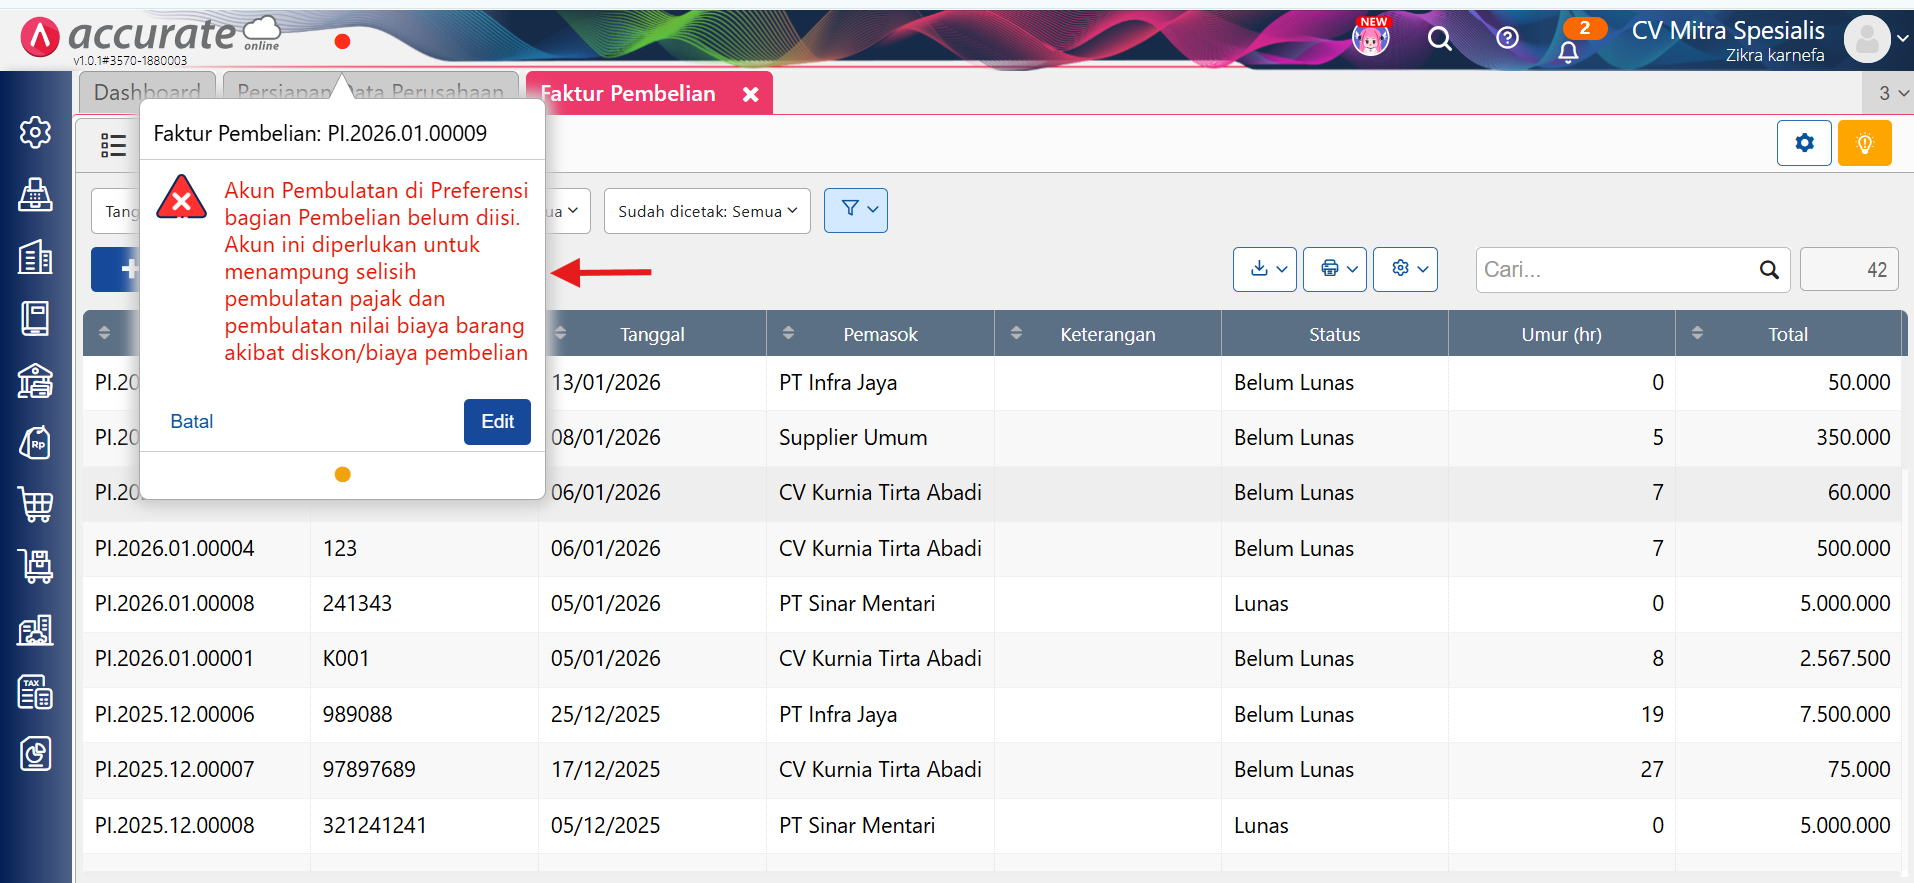Click the orange lightbulb tips button

coord(1864,143)
